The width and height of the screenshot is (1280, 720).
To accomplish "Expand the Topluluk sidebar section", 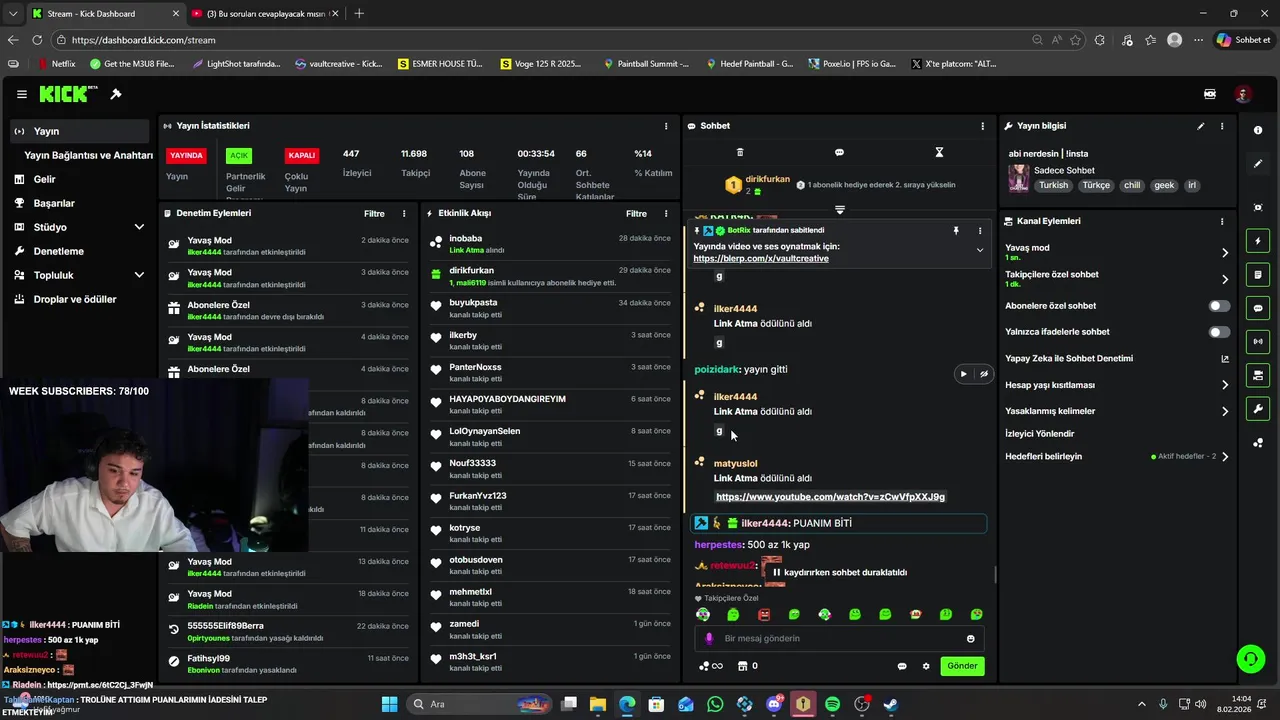I will (x=139, y=275).
